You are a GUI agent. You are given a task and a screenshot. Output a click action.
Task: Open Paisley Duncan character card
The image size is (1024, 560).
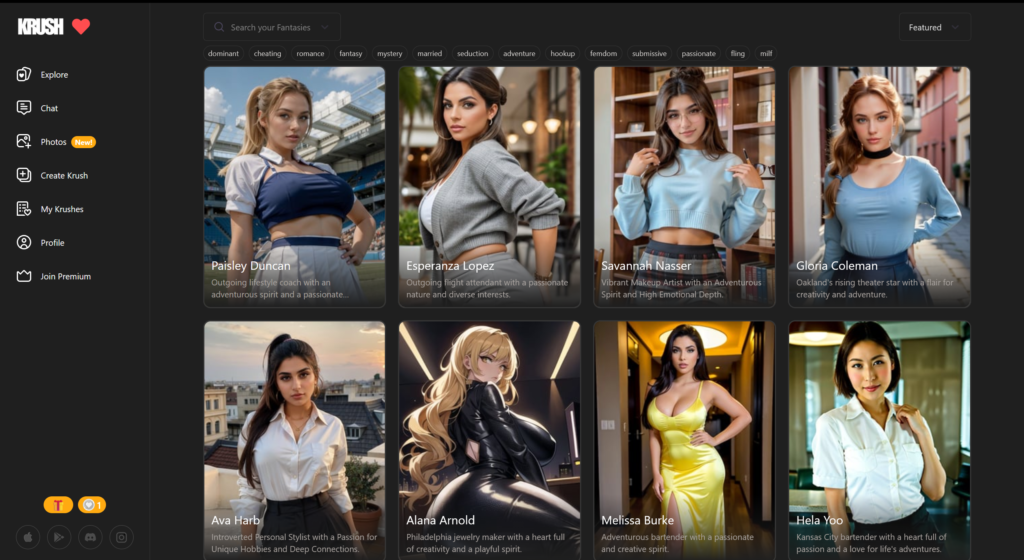click(x=295, y=187)
